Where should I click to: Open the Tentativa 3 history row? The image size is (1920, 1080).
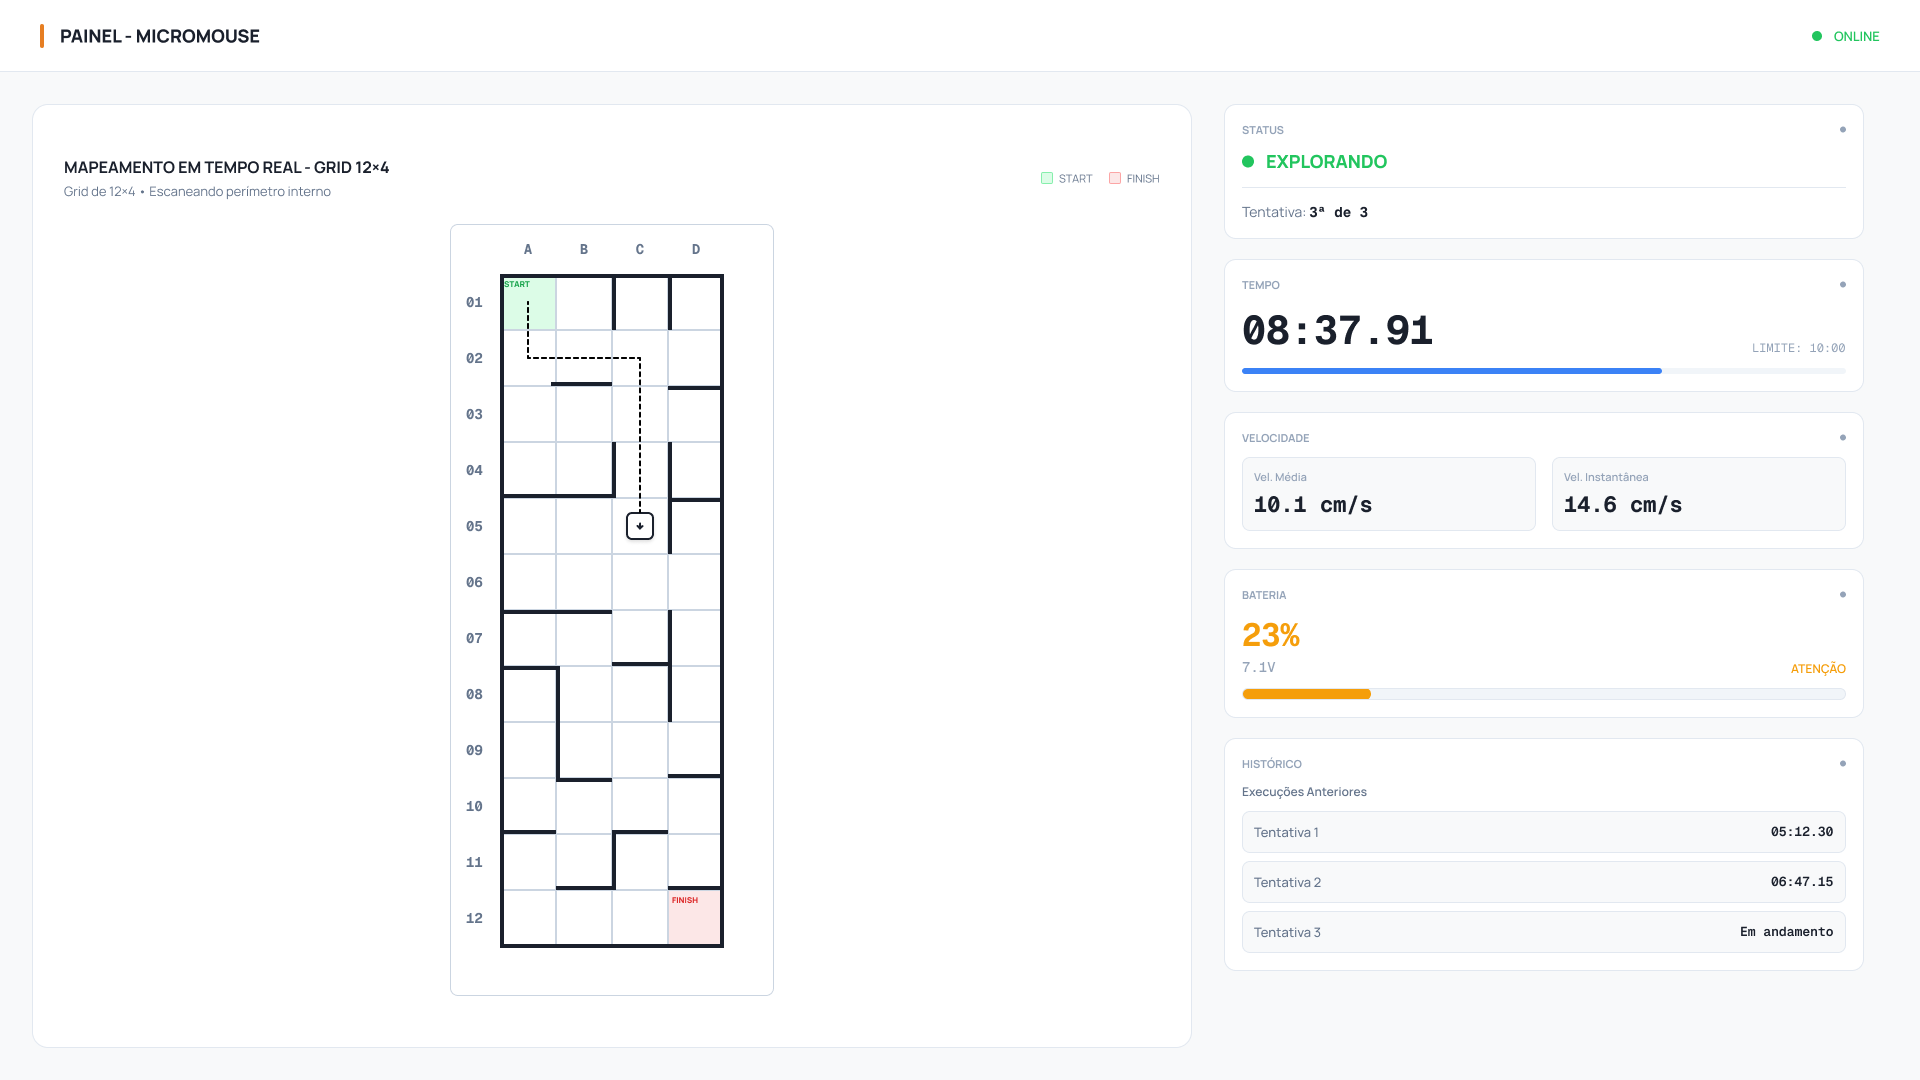coord(1544,932)
